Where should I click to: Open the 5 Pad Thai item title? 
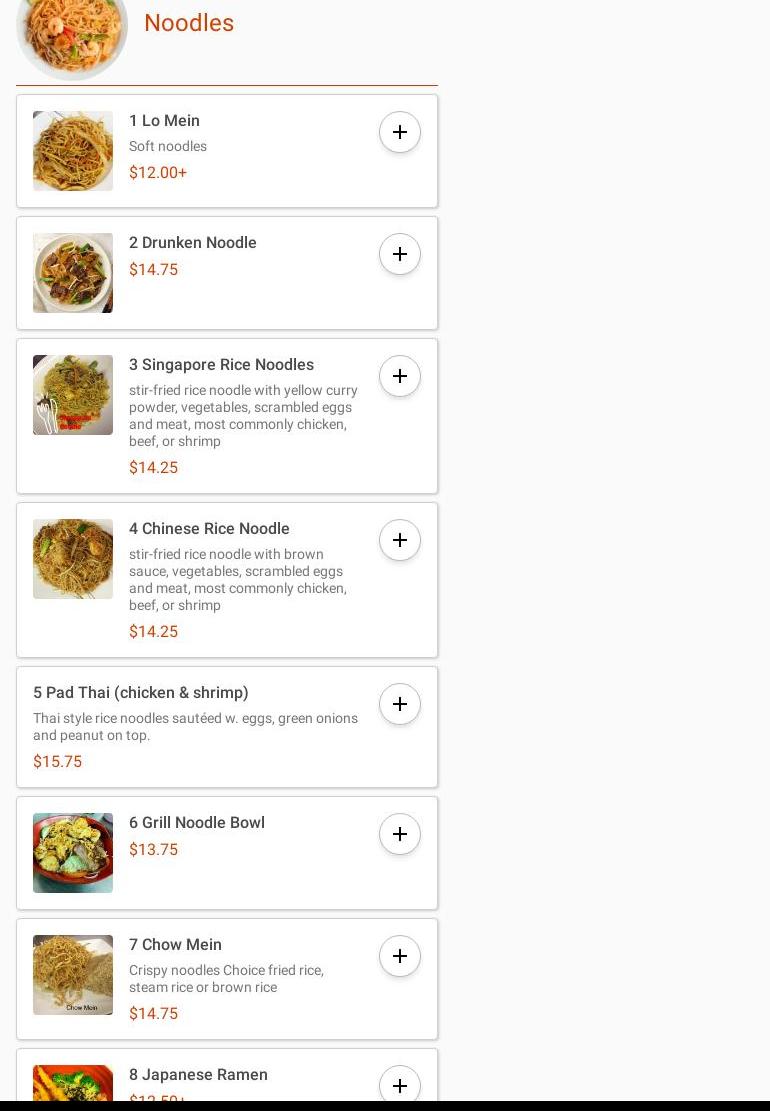click(x=141, y=692)
